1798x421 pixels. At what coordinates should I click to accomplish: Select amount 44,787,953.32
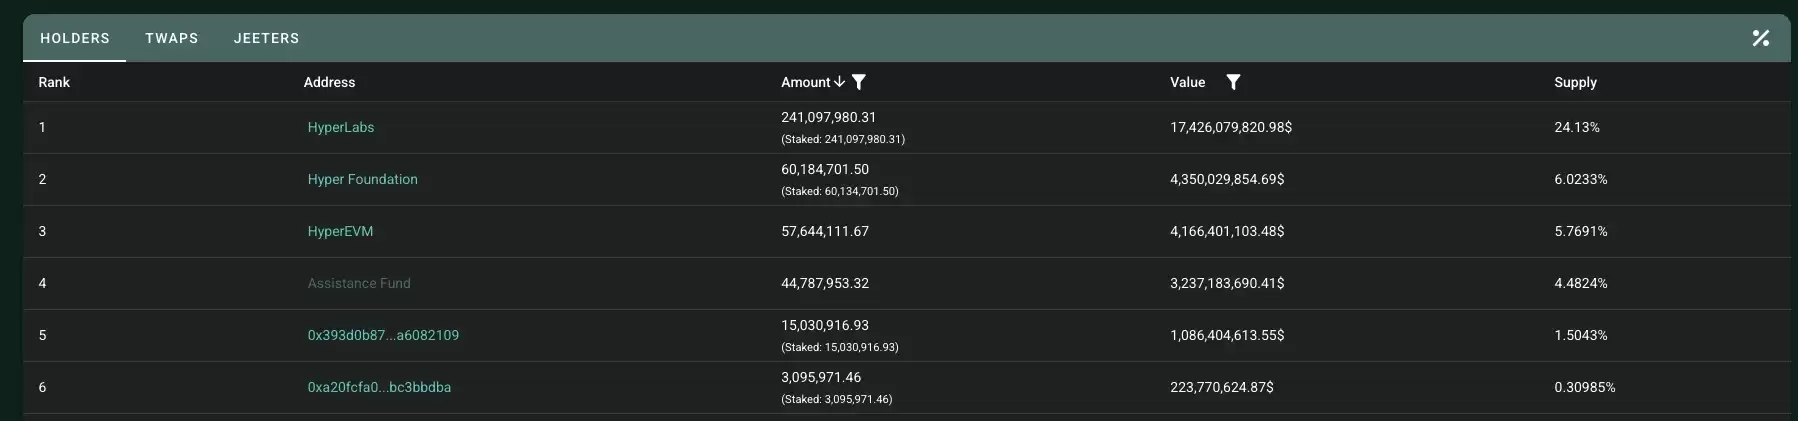pos(825,283)
